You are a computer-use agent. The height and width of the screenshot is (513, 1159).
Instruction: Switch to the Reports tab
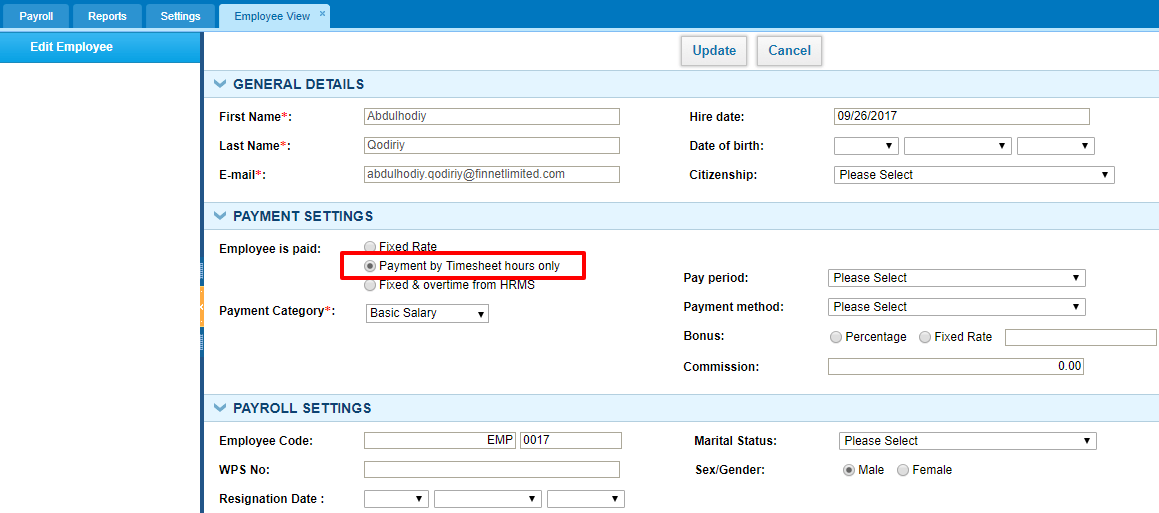point(107,16)
